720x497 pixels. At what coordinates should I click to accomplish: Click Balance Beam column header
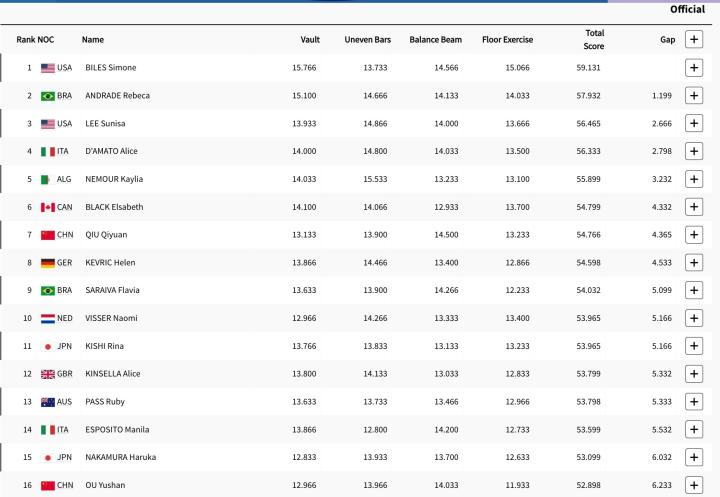coord(434,40)
